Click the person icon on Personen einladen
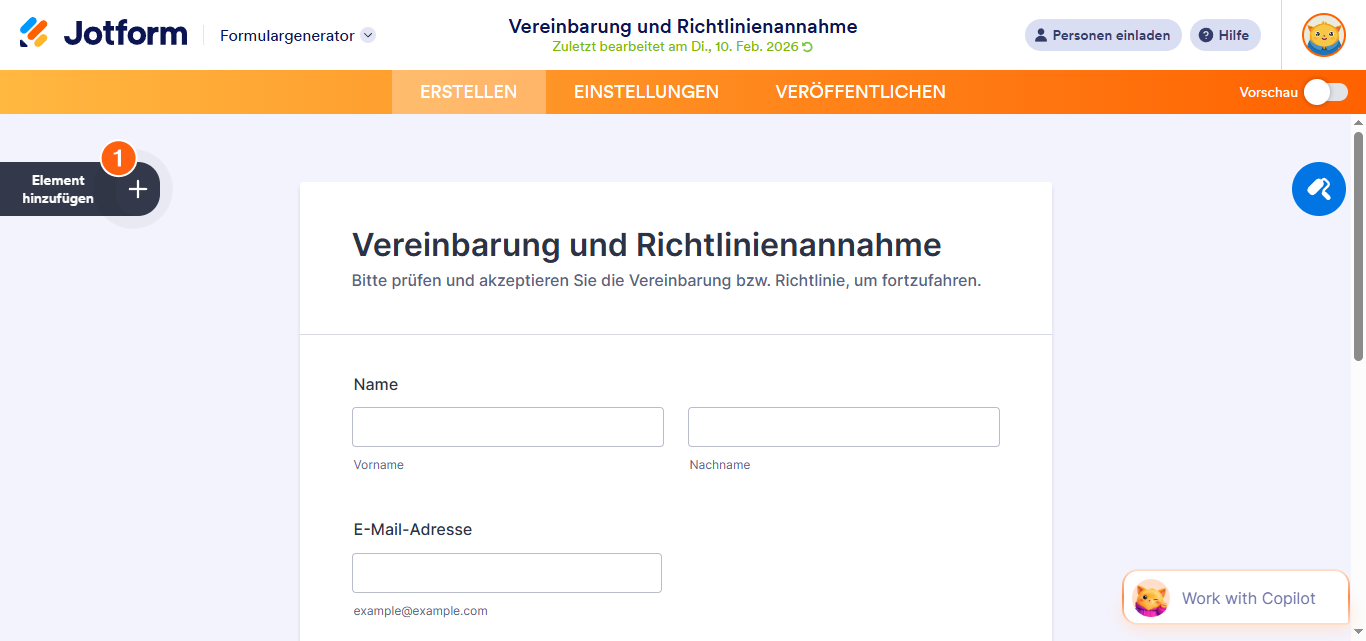1366x641 pixels. pyautogui.click(x=1041, y=35)
